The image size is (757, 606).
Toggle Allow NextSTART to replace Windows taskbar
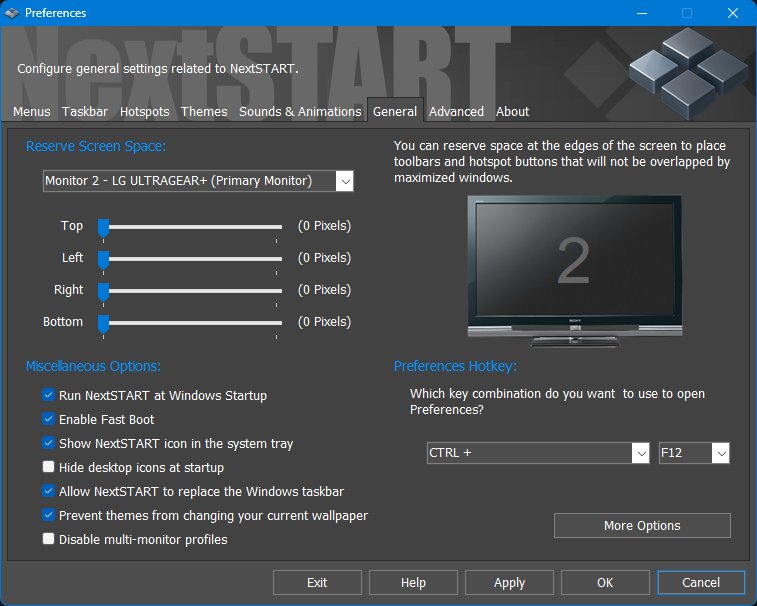[x=48, y=491]
